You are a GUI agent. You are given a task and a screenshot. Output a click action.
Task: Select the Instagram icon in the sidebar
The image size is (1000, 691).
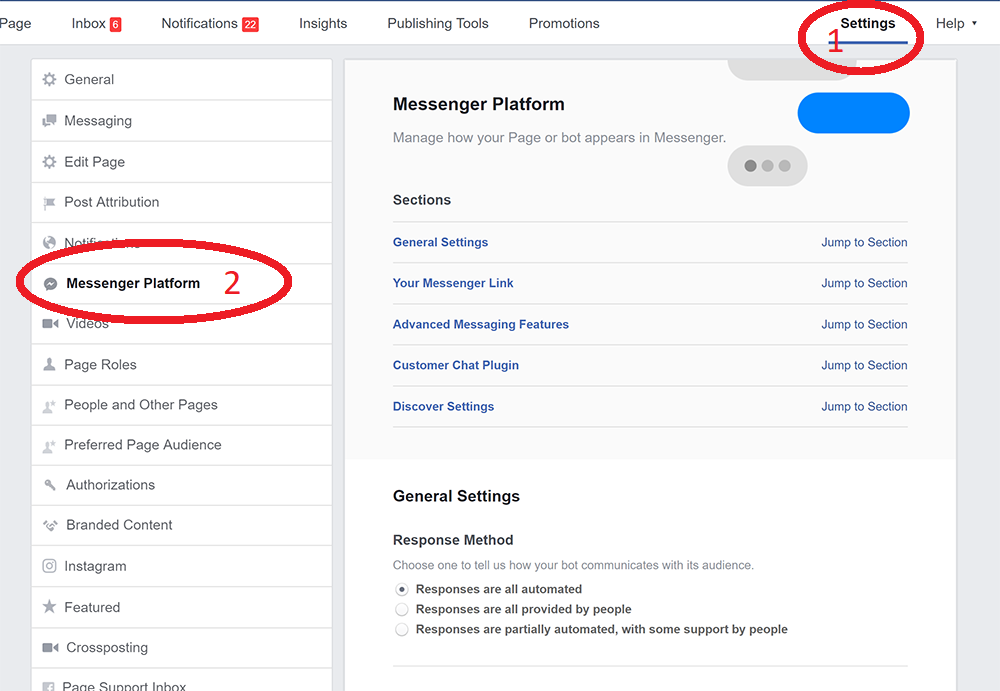pyautogui.click(x=50, y=566)
